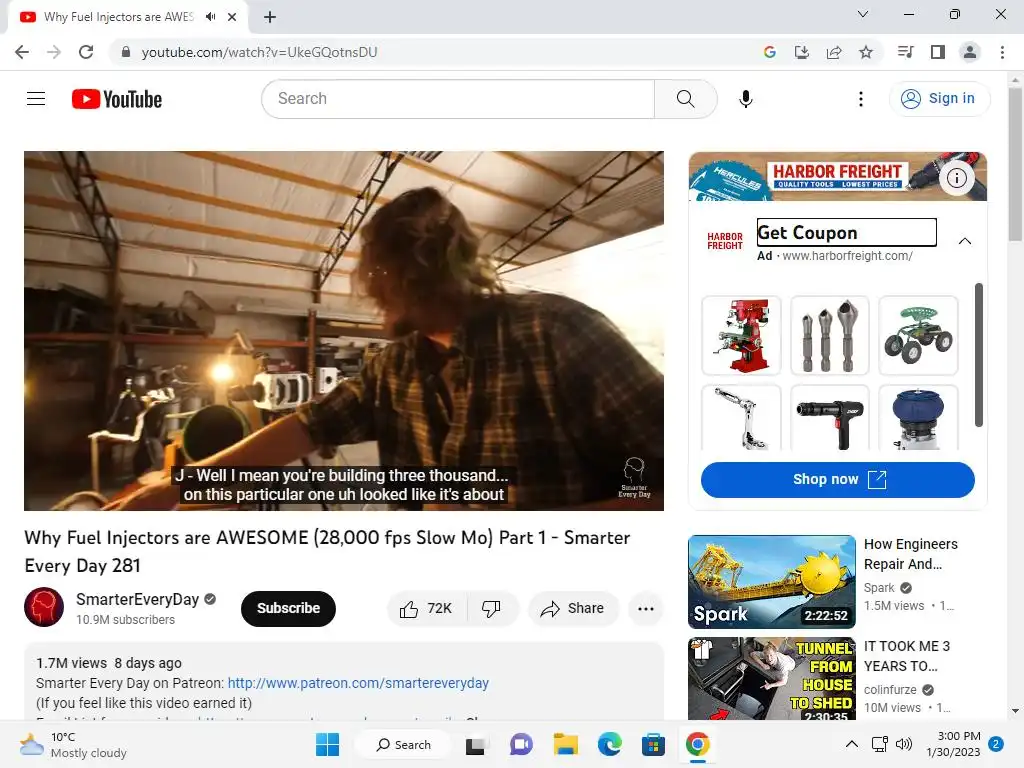Collapse the Harbor Freight ad panel chevron
Screen dimensions: 1024x768
965,241
